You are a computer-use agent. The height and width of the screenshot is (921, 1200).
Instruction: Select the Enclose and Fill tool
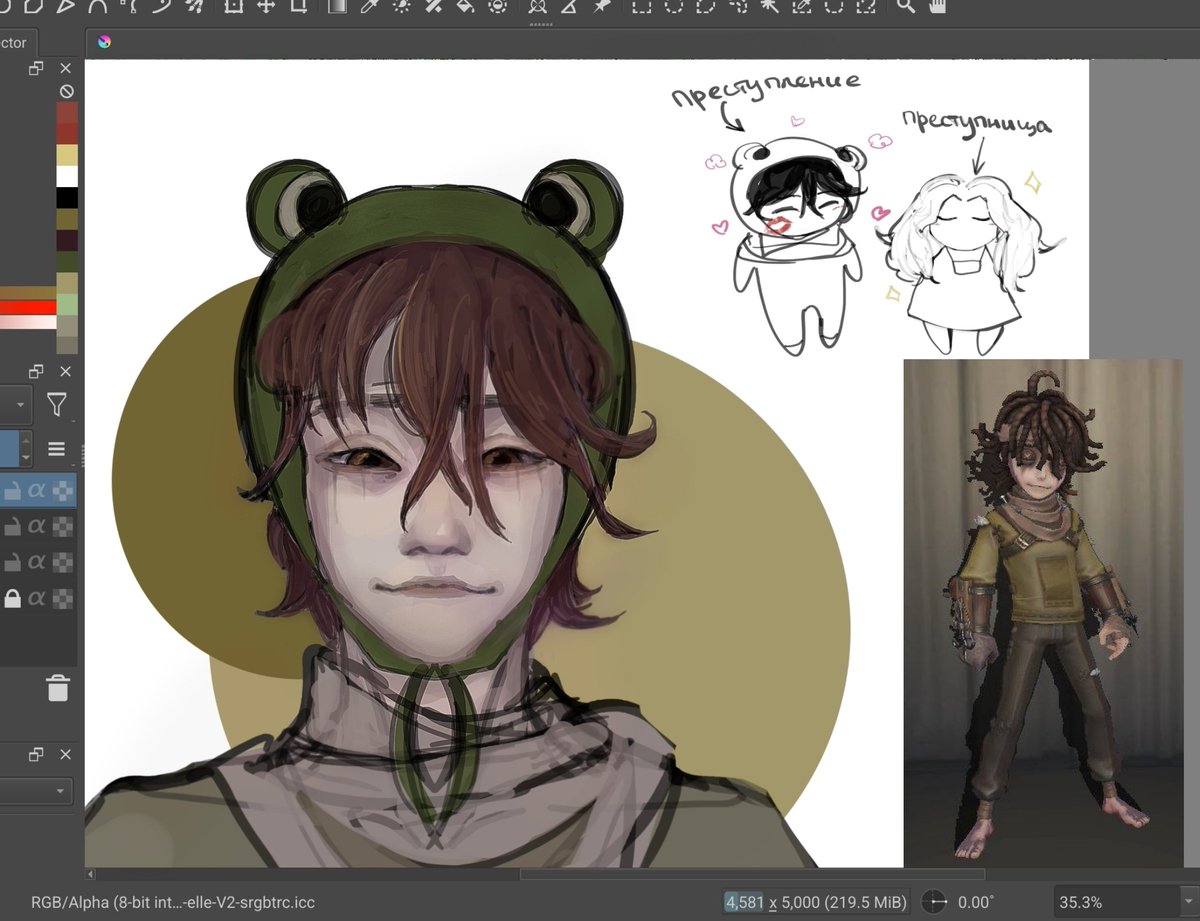coord(497,6)
